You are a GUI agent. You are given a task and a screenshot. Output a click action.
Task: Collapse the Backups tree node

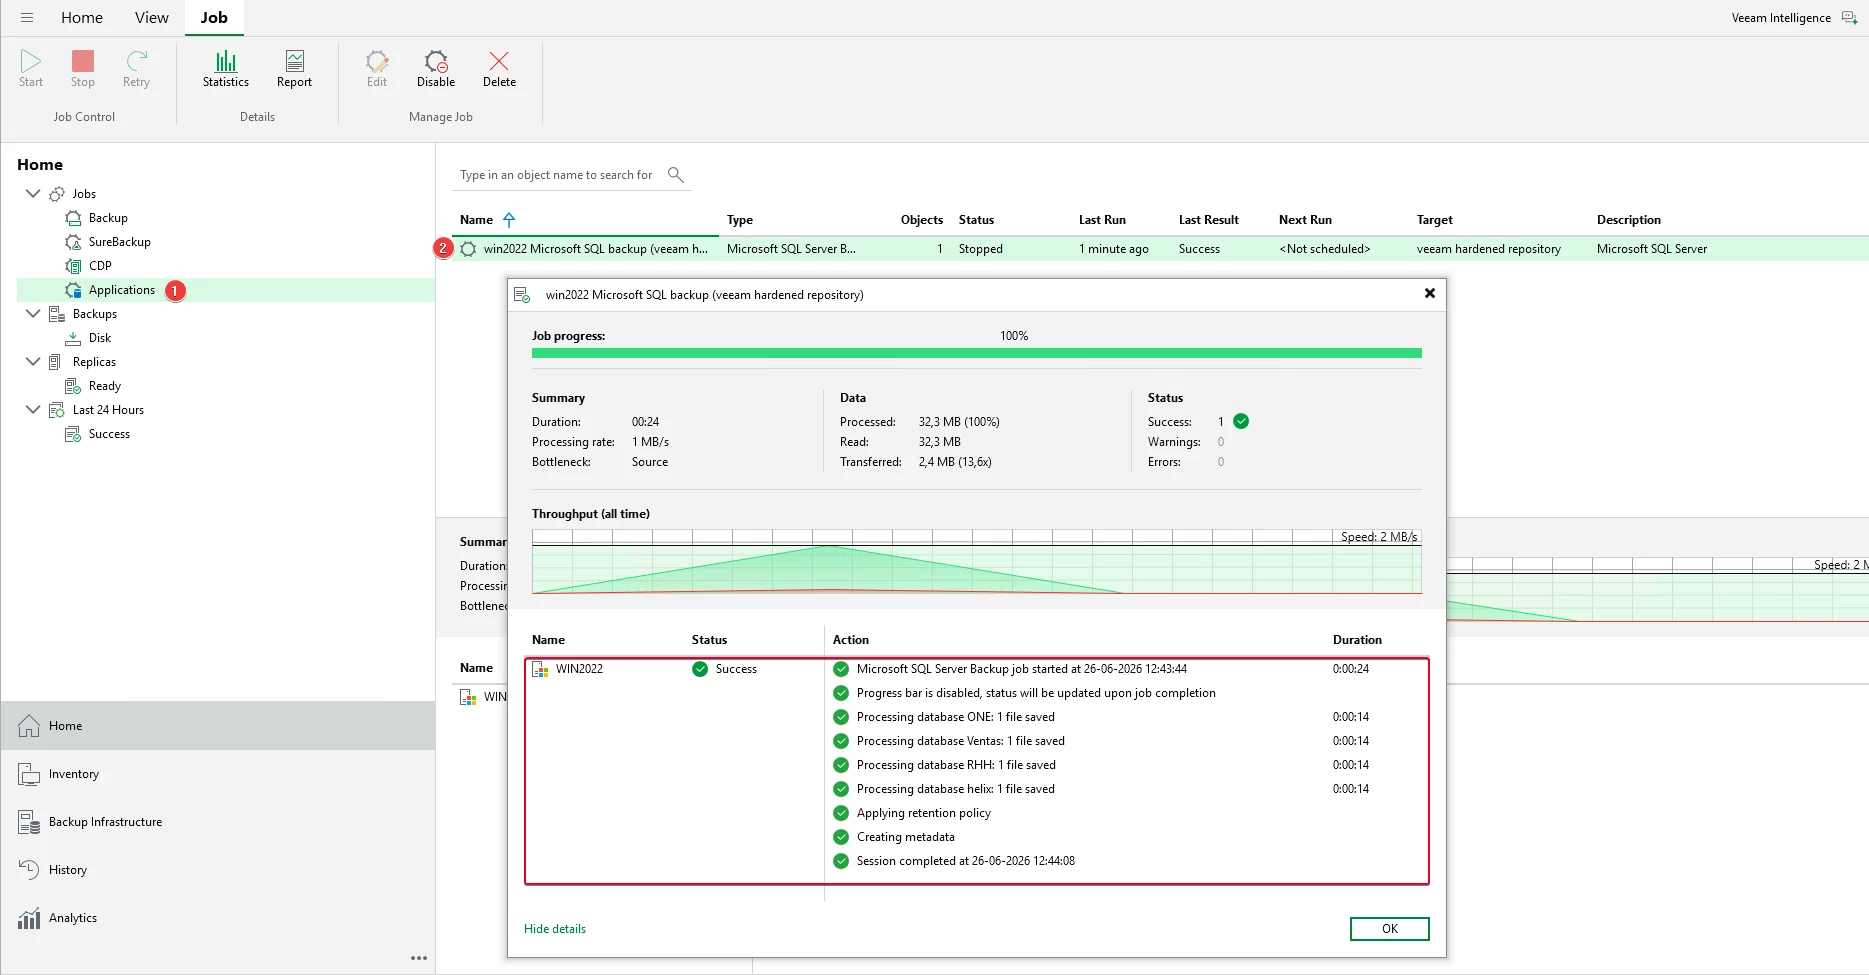[x=33, y=314]
